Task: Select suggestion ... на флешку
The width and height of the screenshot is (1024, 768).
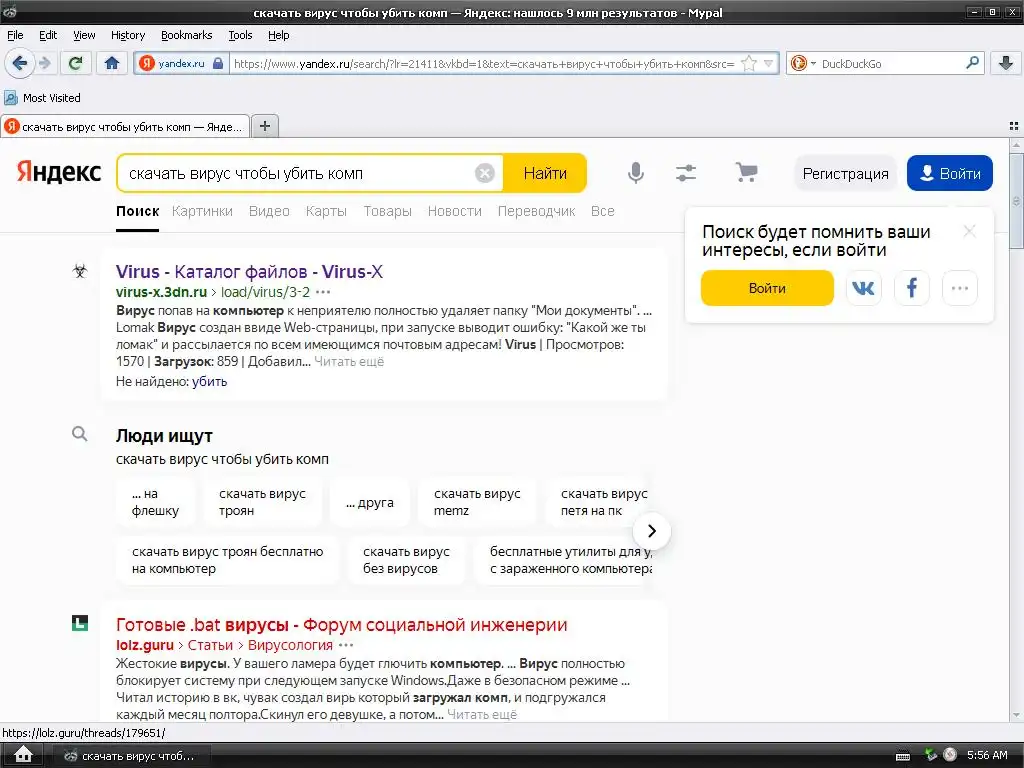Action: pyautogui.click(x=155, y=502)
